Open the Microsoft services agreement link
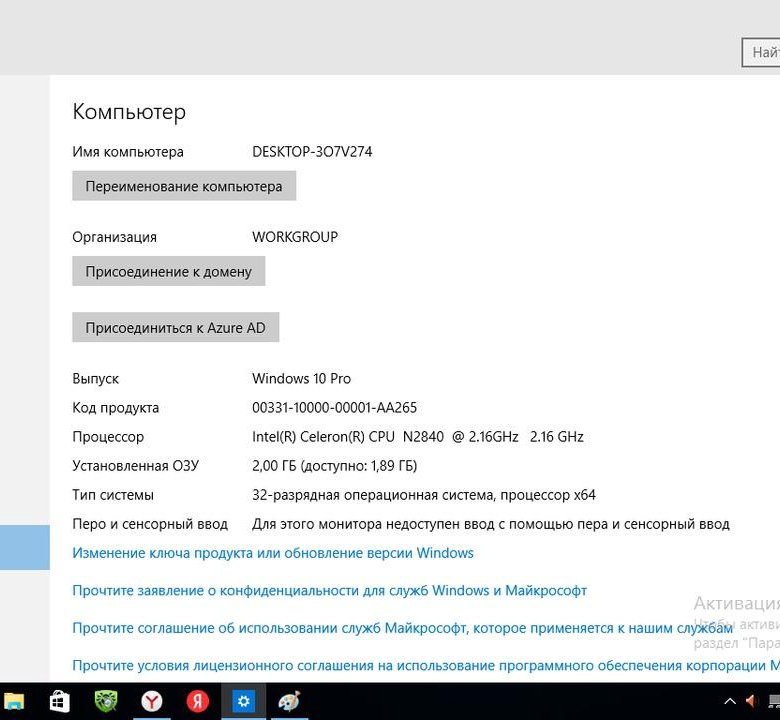 click(402, 628)
